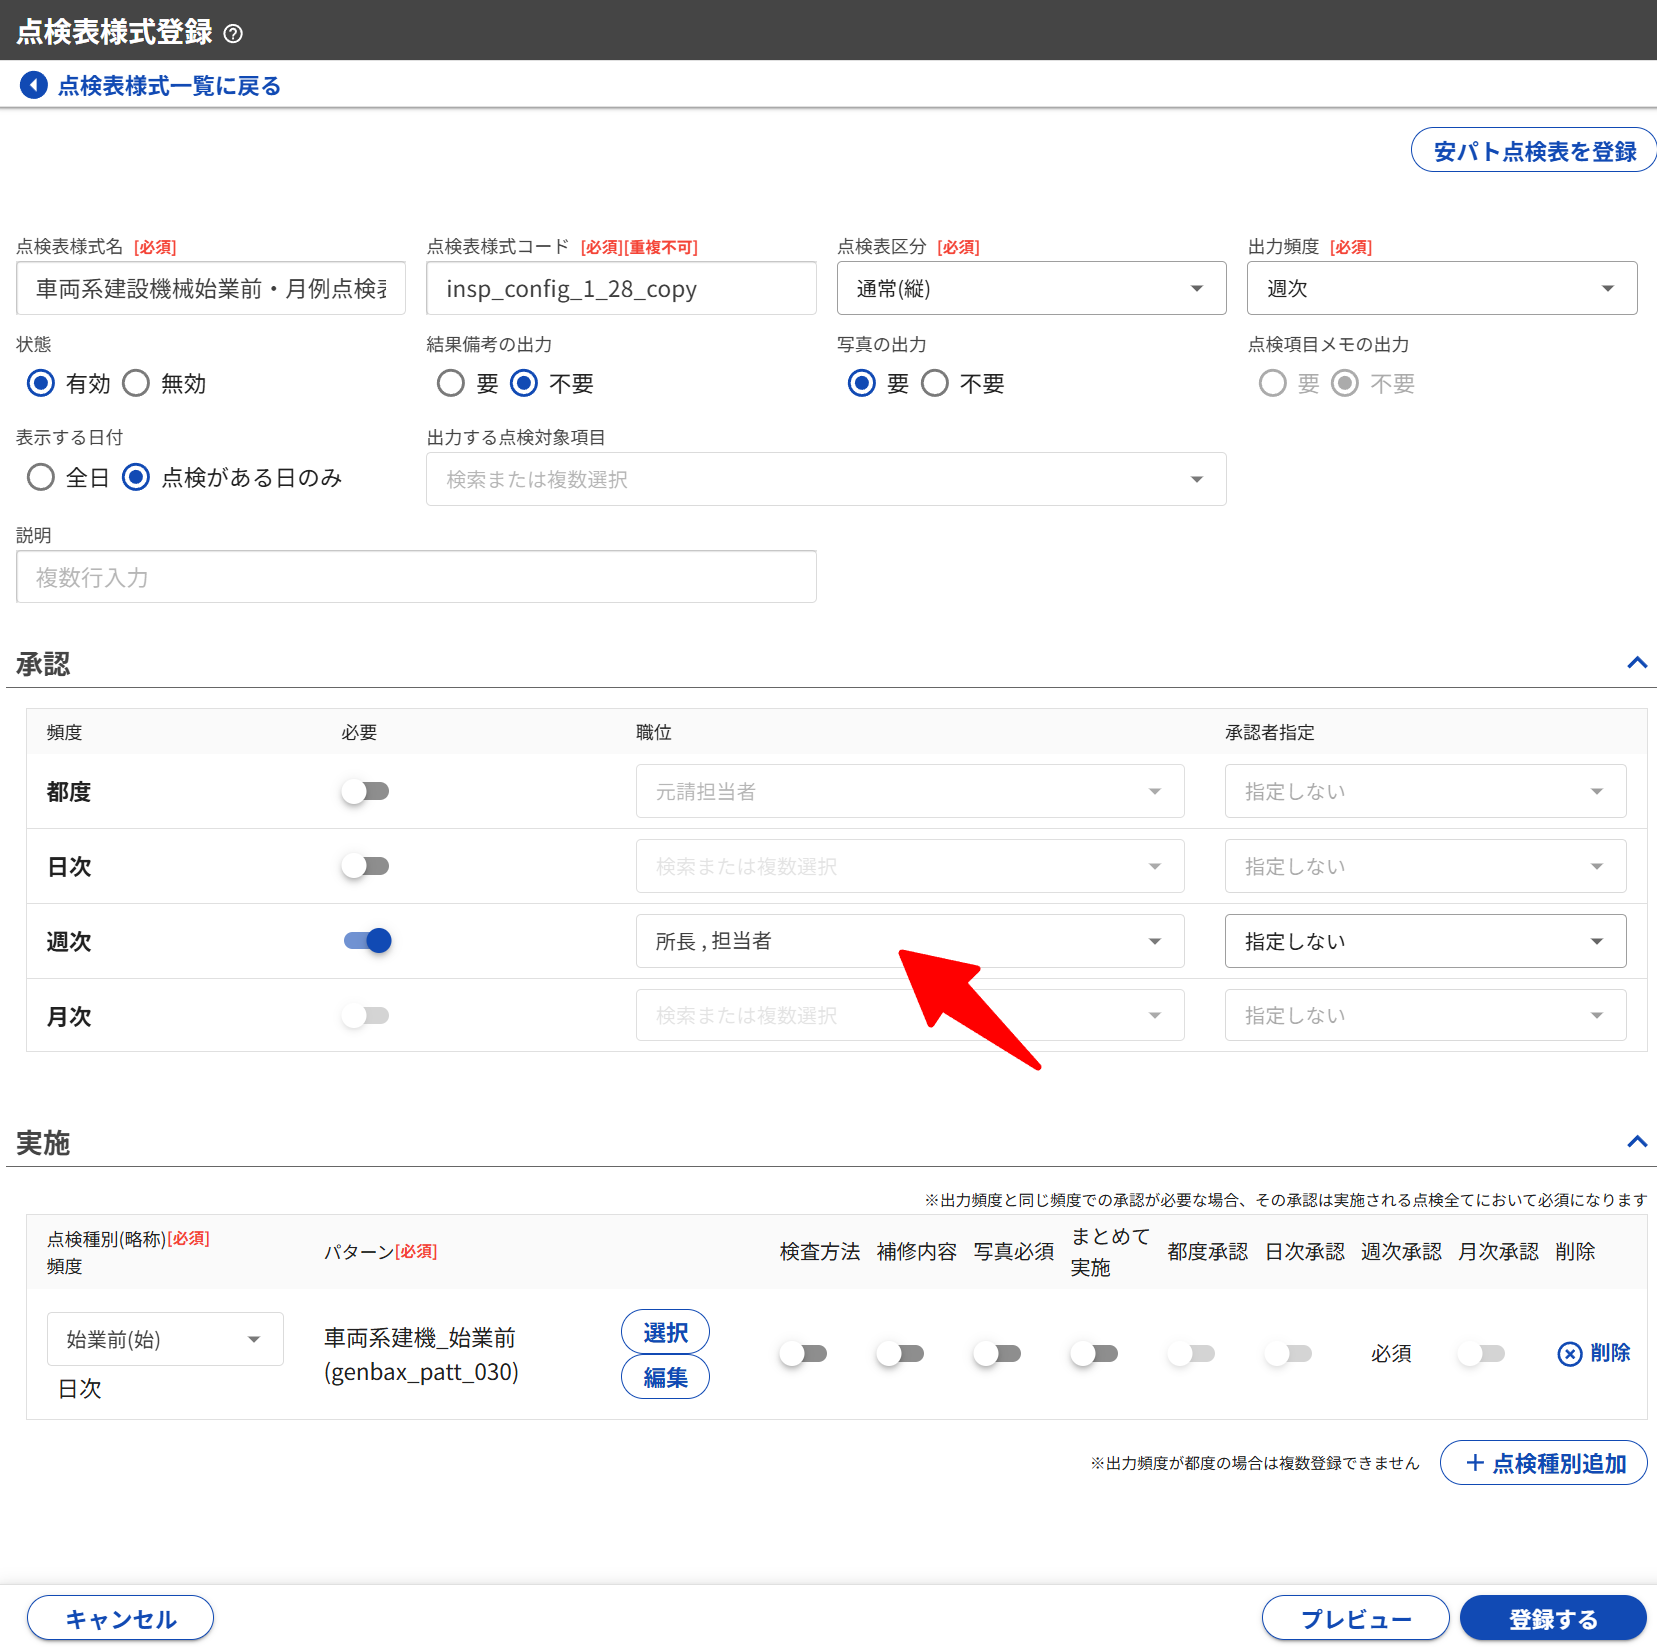Click the 承認者指定 column header
The image size is (1657, 1647).
(x=1270, y=732)
